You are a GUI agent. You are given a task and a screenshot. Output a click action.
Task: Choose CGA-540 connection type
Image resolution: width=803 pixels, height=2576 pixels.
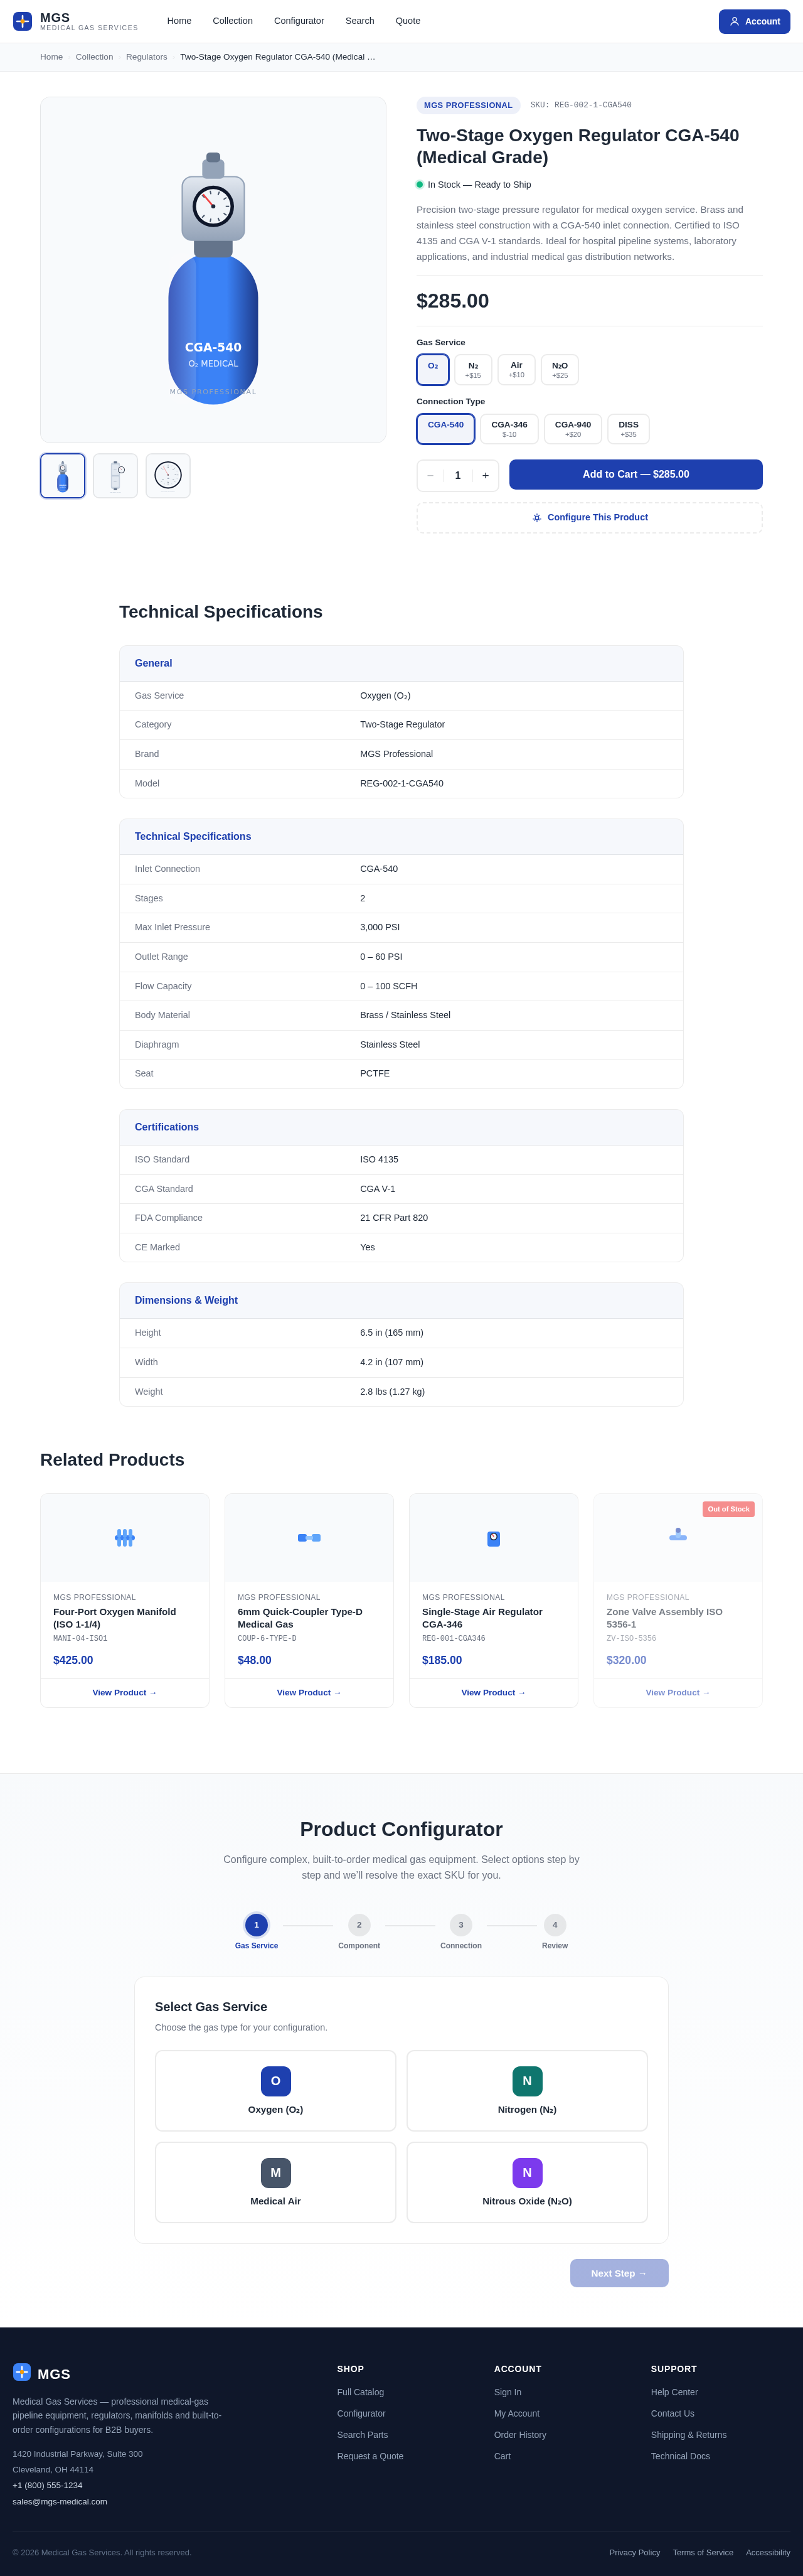446,429
